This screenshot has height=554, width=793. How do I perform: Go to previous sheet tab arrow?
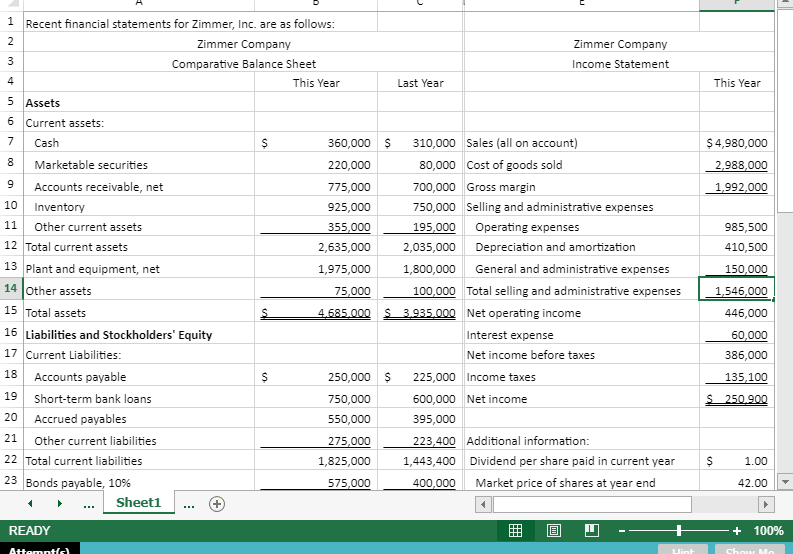click(x=30, y=503)
